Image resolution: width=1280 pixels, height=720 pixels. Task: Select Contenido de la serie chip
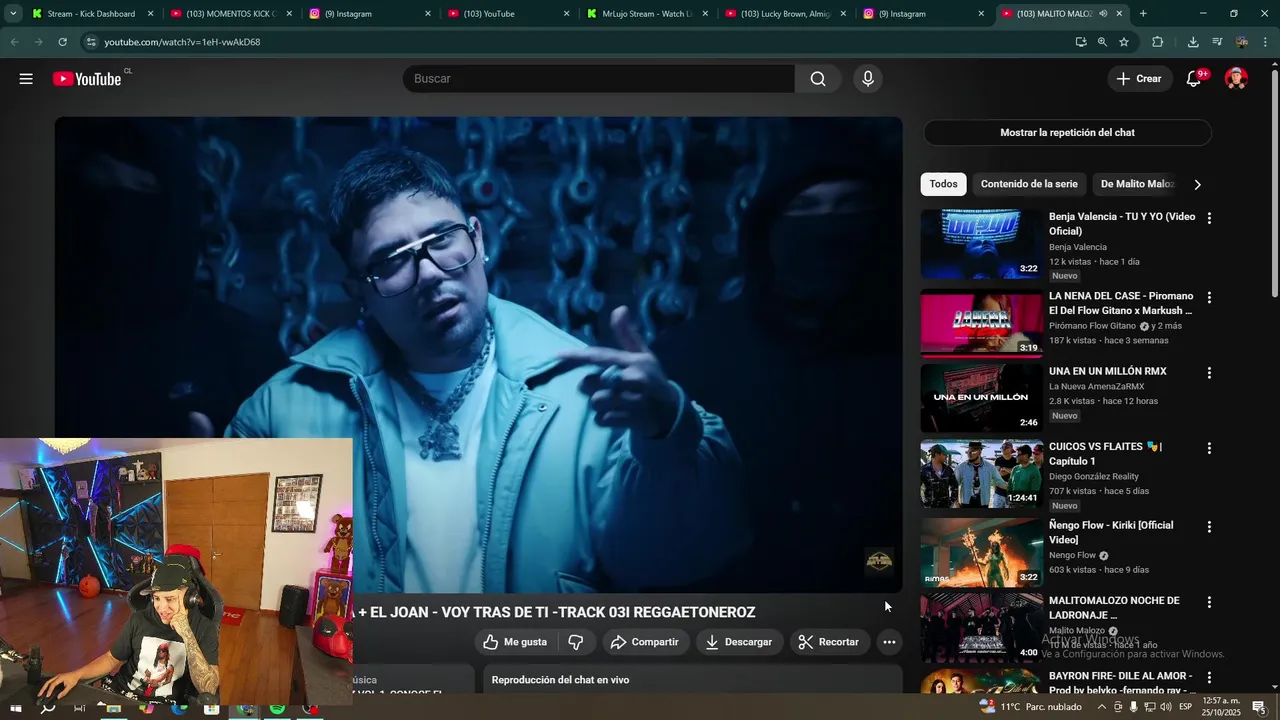(1029, 184)
